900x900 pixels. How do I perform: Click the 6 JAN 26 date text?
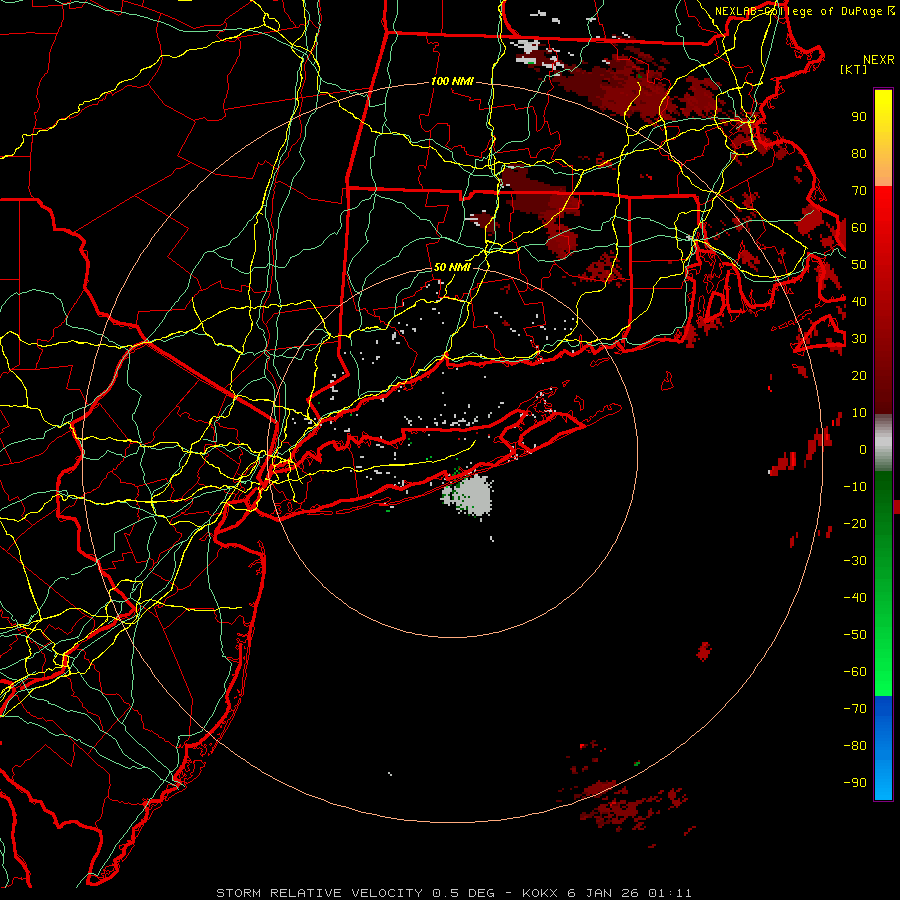603,893
